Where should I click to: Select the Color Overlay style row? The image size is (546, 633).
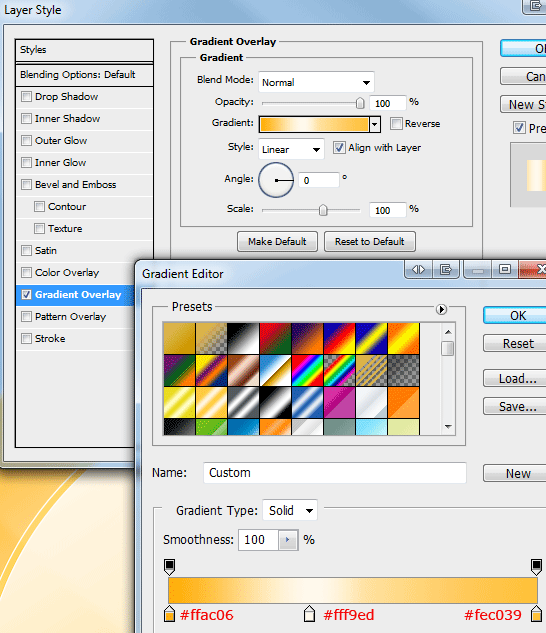pos(76,272)
